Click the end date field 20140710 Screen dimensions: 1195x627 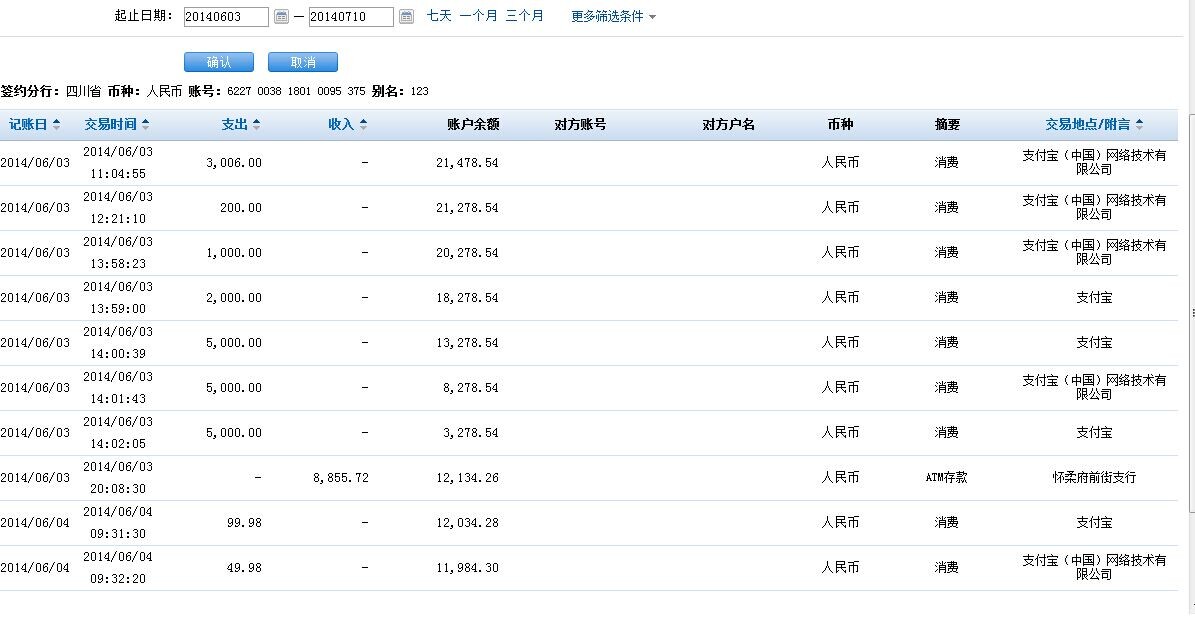tap(351, 17)
